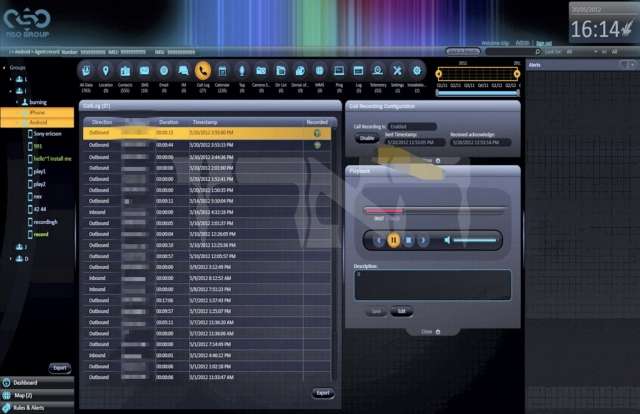Open the Settings wrench icon
Viewport: 640px width, 414px height.
[x=397, y=71]
